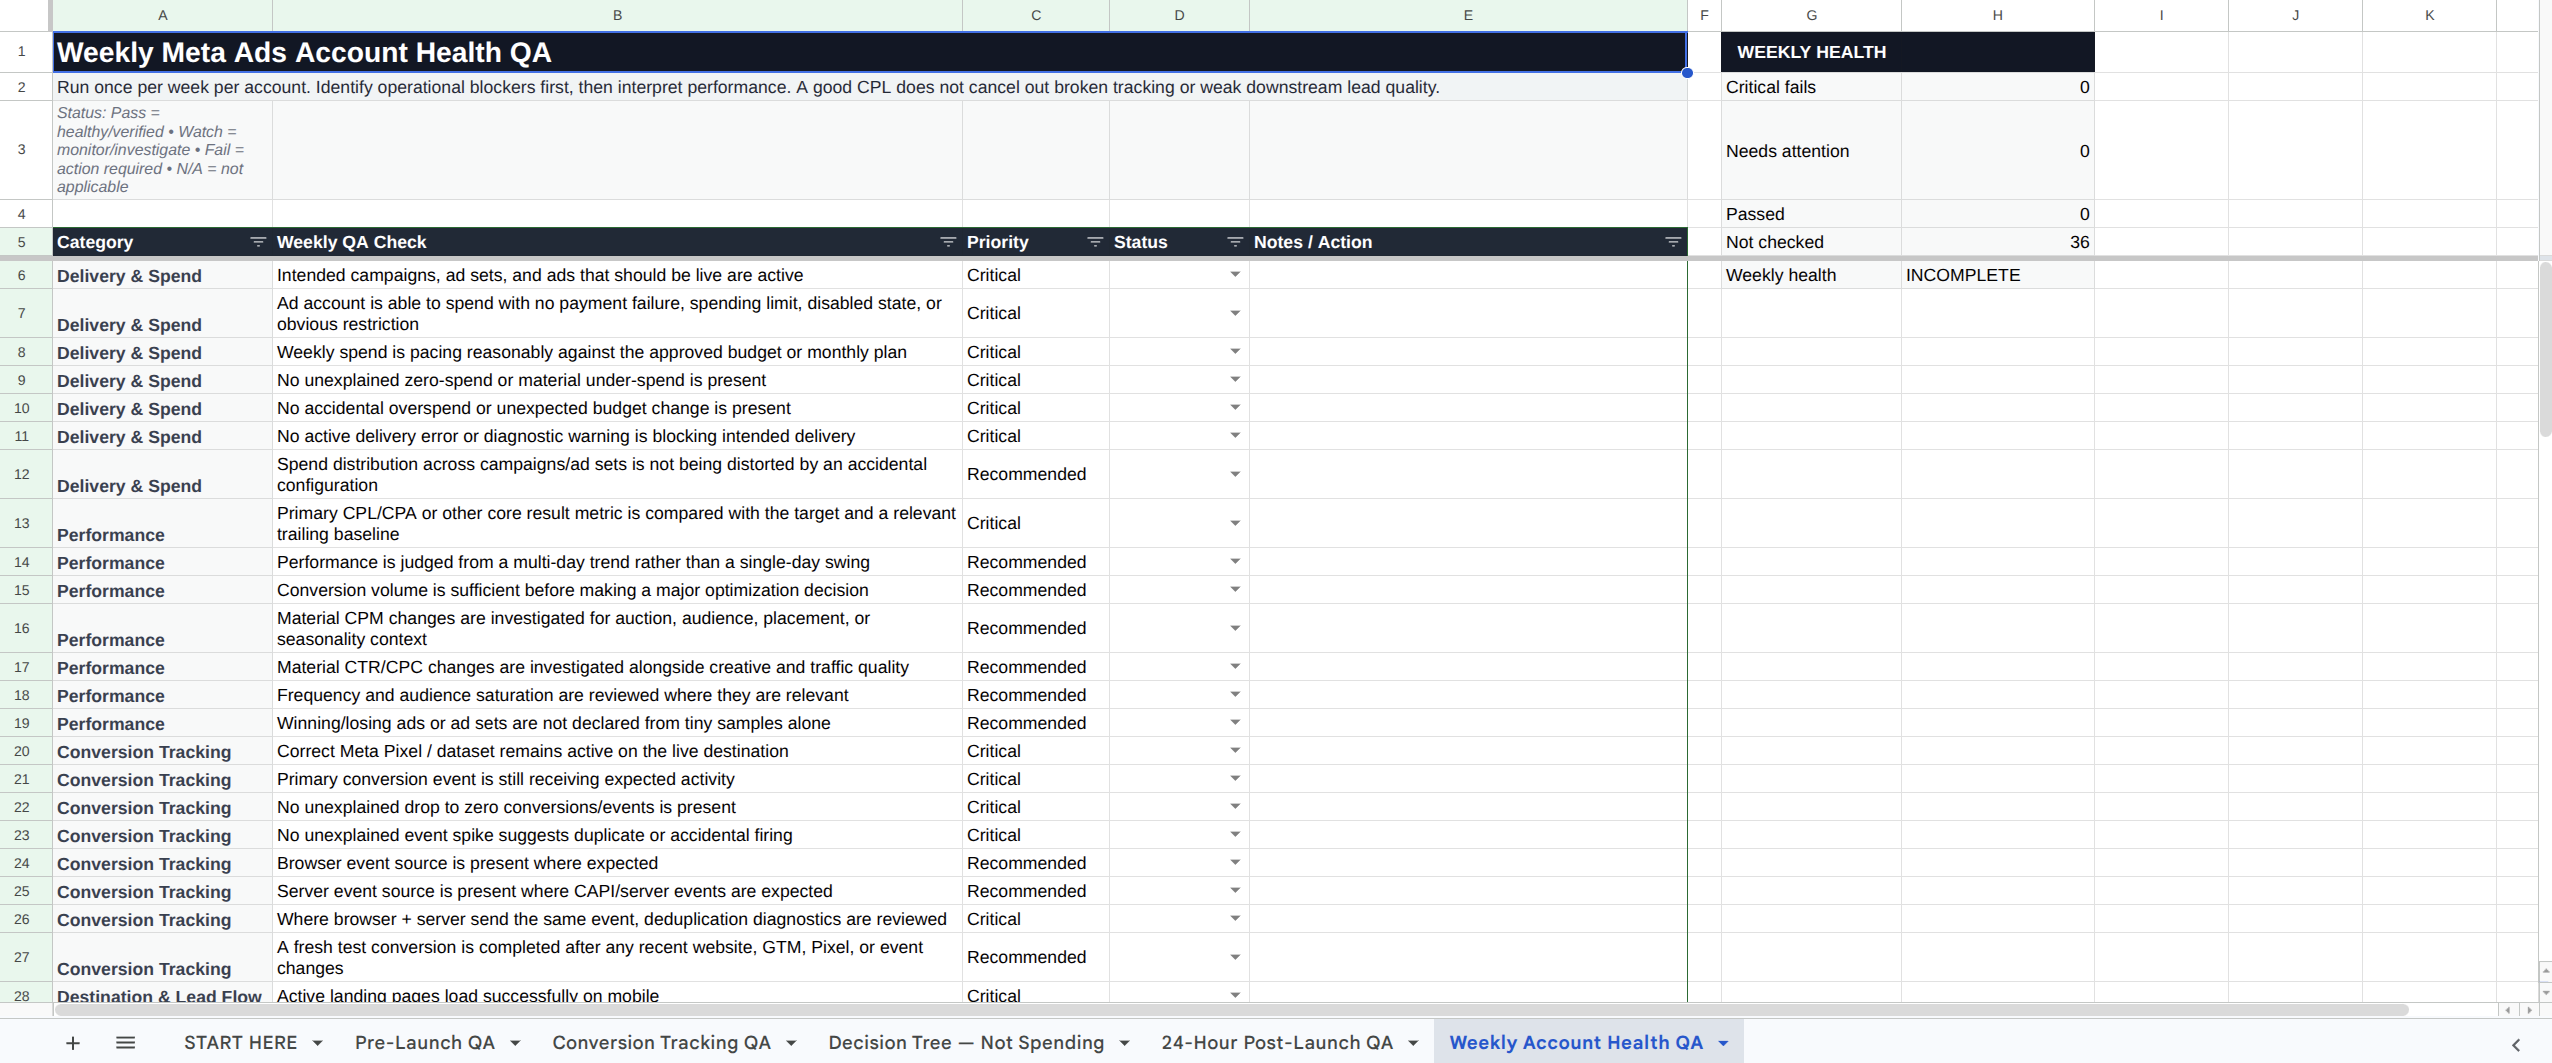The image size is (2552, 1063).
Task: Open Status dropdown for 'Ad account is able to spend' row
Action: pyautogui.click(x=1235, y=314)
